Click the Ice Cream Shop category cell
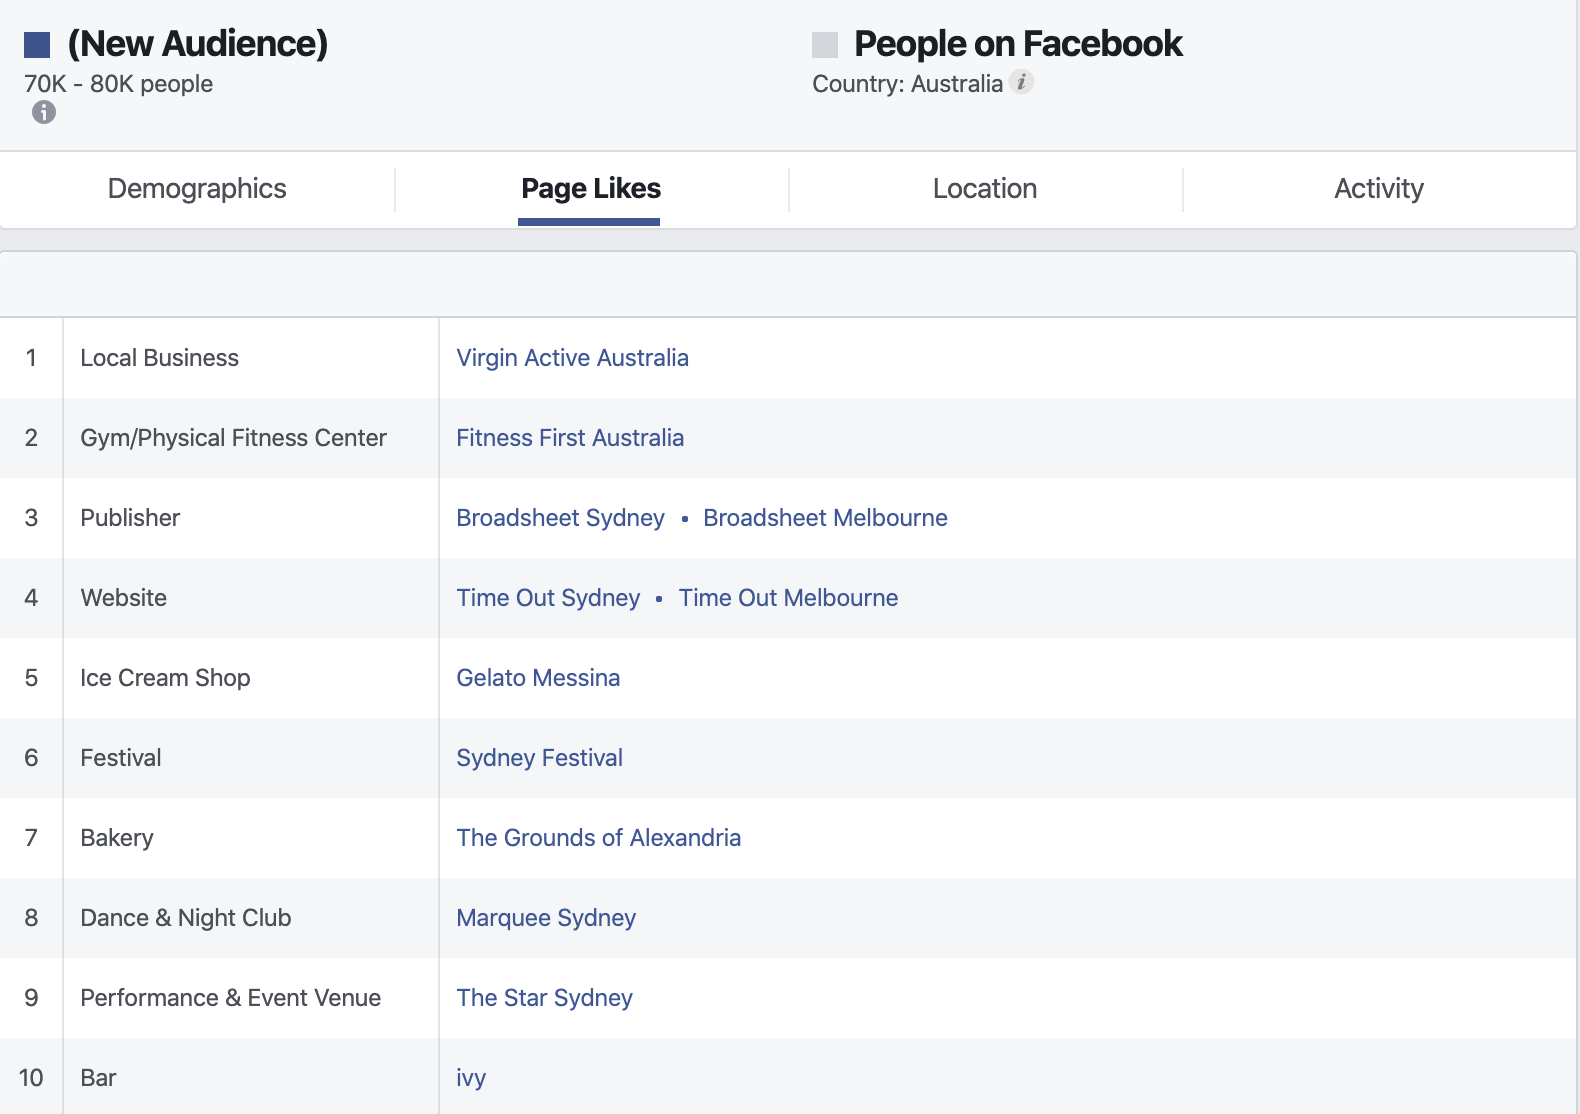The width and height of the screenshot is (1580, 1114). click(x=251, y=678)
